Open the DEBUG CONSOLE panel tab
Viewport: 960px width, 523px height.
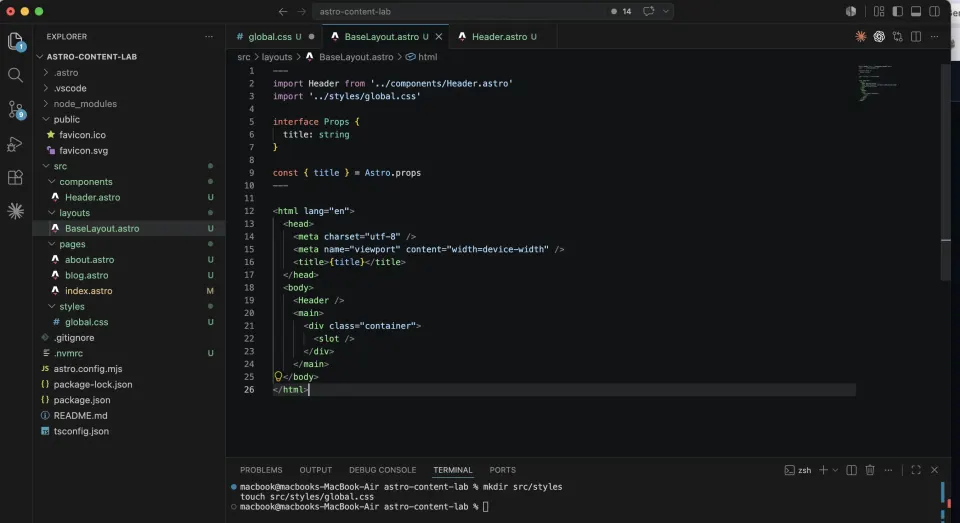(x=382, y=470)
